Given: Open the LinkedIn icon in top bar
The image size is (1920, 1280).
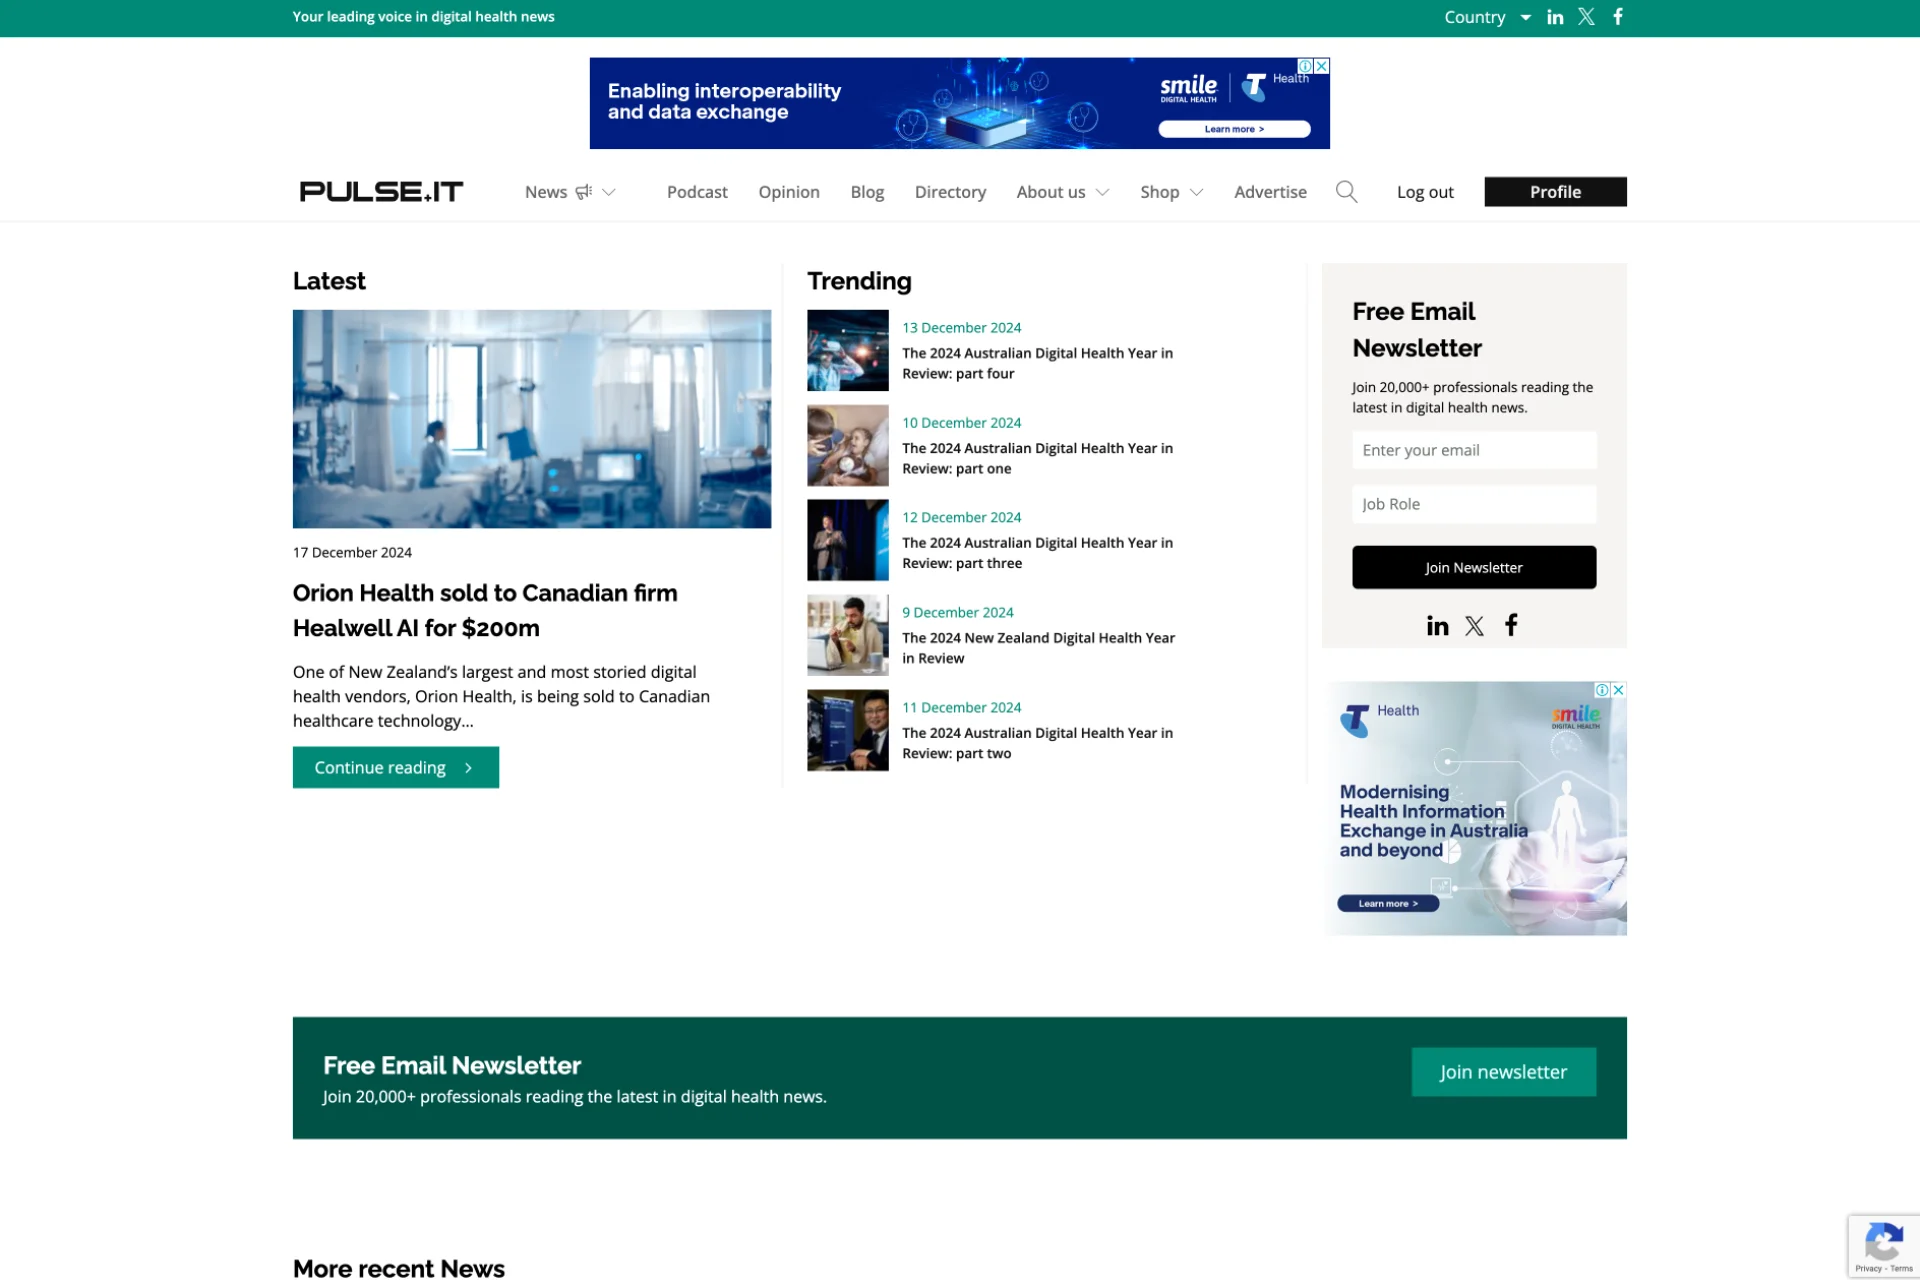Looking at the screenshot, I should point(1554,17).
